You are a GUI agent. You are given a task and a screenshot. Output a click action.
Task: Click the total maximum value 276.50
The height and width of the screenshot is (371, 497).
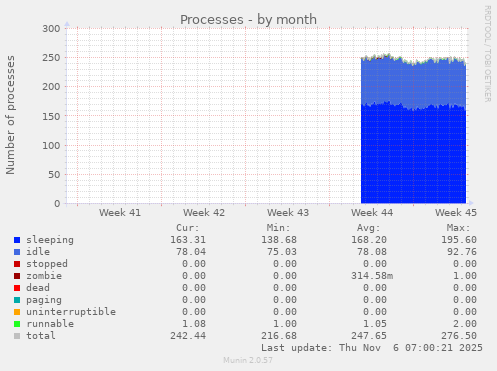[459, 336]
